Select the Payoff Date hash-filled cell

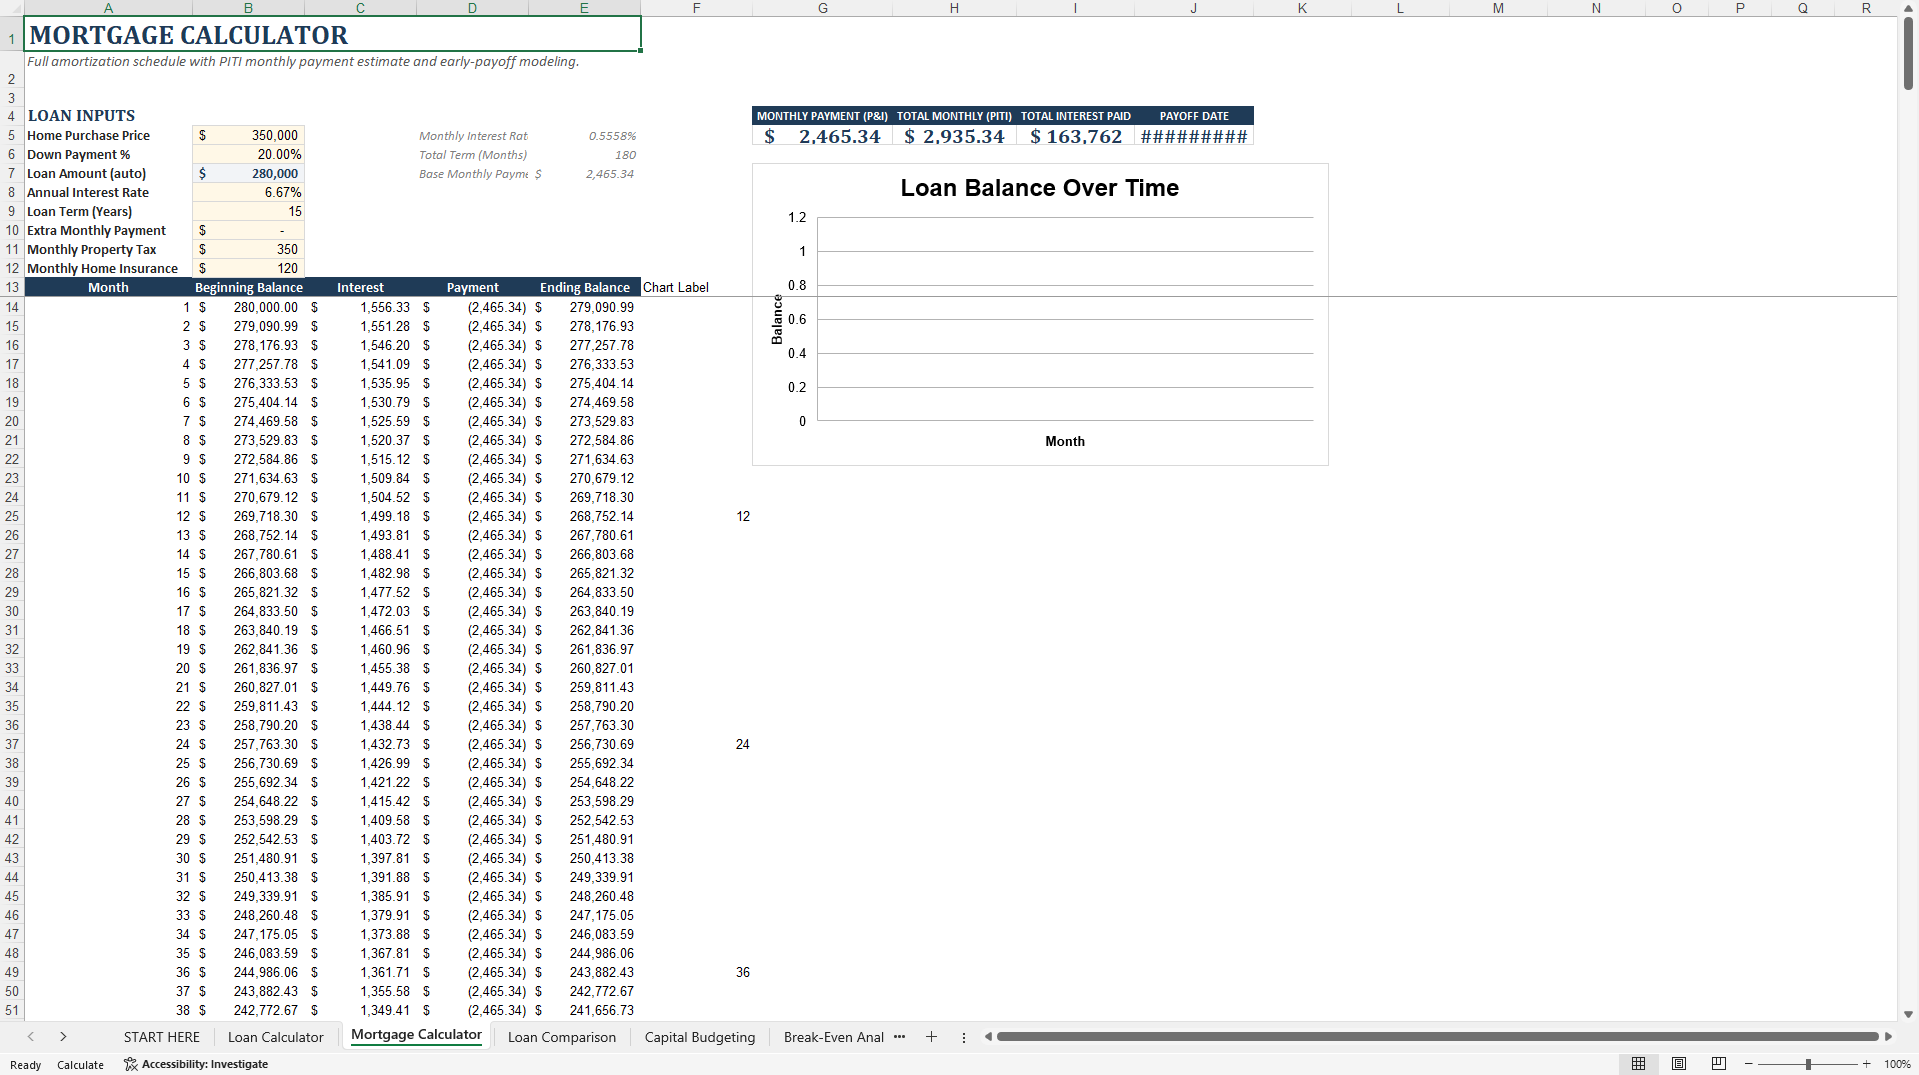pyautogui.click(x=1194, y=137)
